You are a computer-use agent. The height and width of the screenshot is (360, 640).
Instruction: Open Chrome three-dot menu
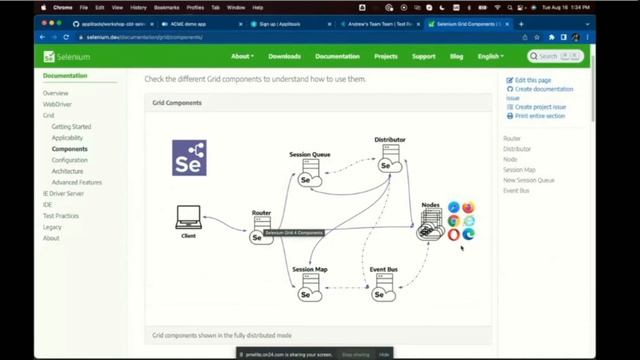click(x=588, y=37)
